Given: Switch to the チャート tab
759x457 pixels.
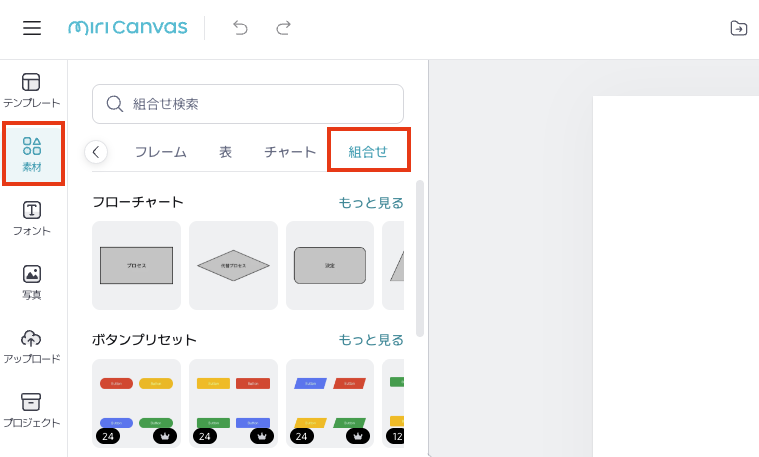Looking at the screenshot, I should point(290,152).
